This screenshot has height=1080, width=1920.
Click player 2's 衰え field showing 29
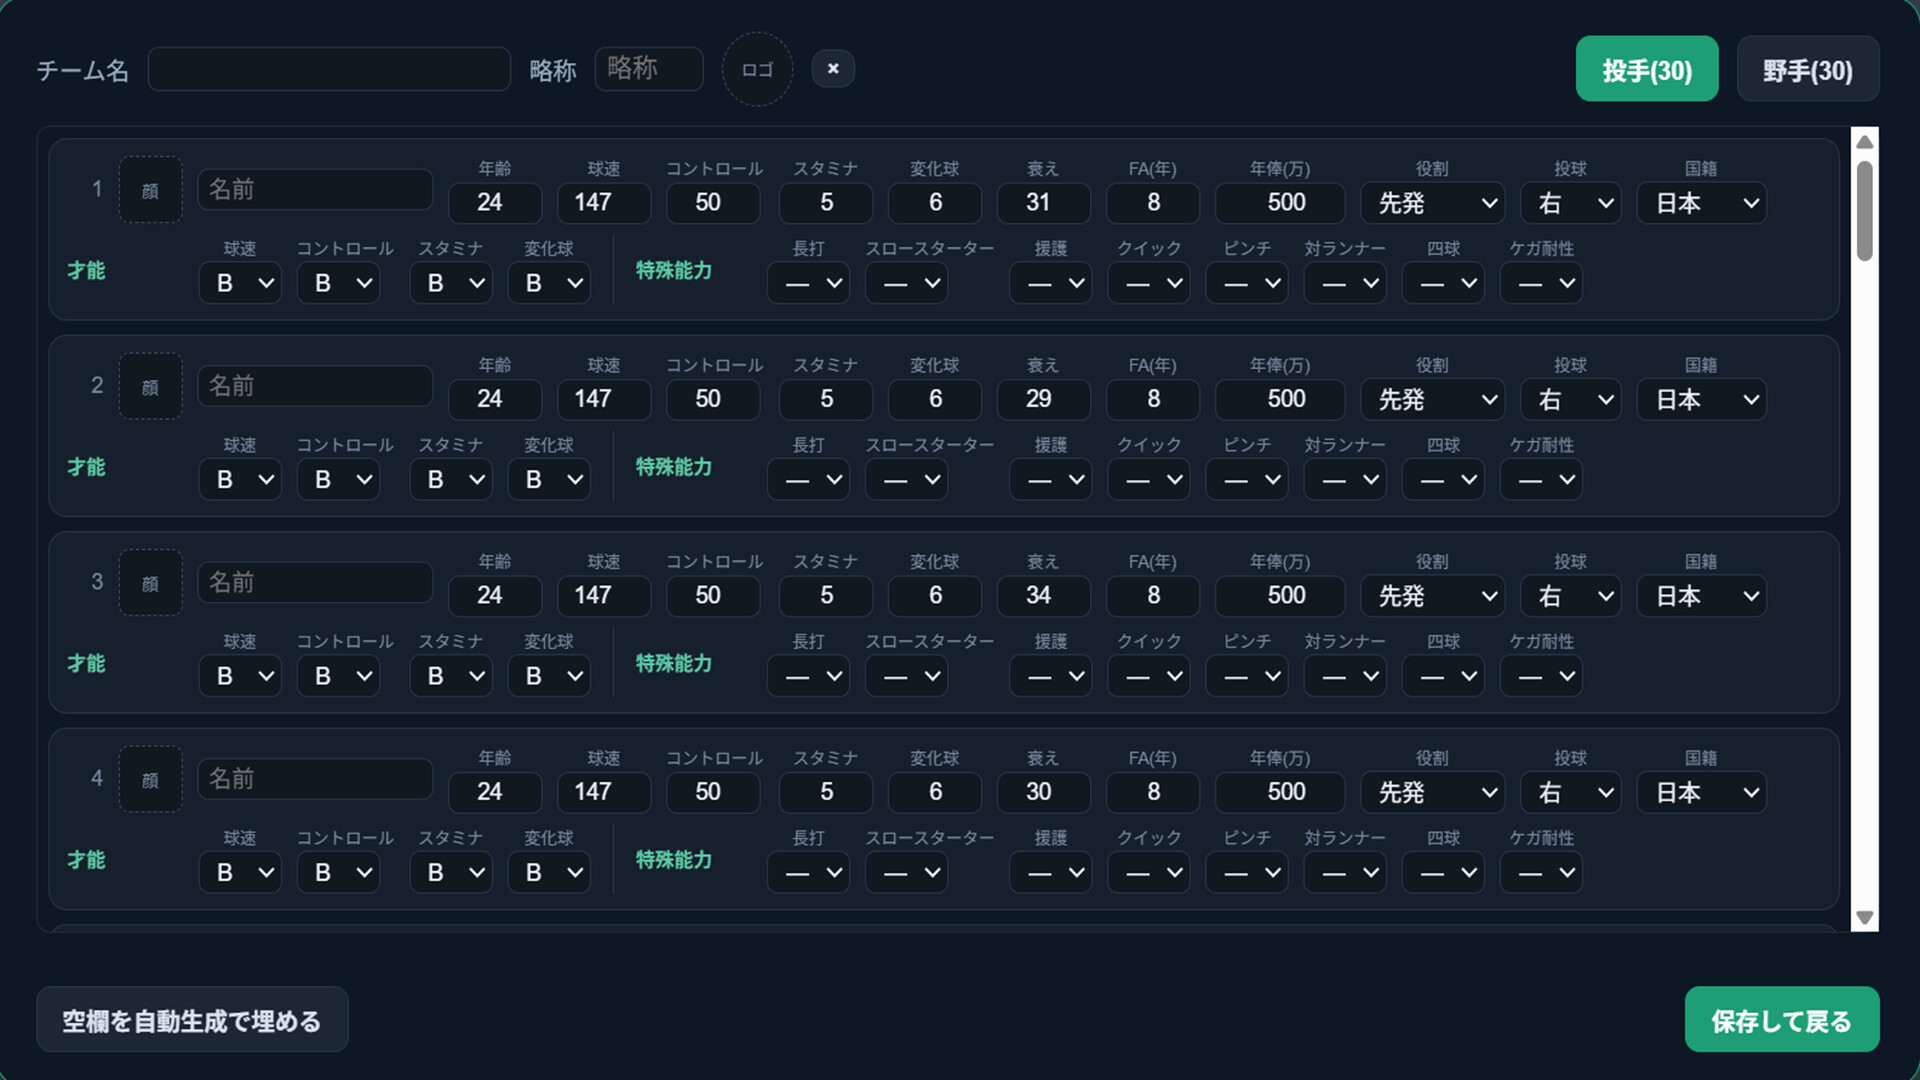[1043, 399]
